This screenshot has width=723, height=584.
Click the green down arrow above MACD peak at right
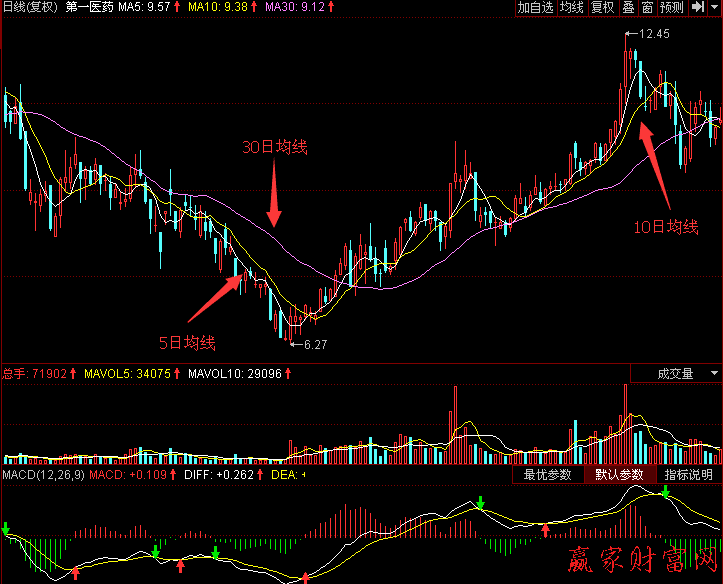point(665,491)
